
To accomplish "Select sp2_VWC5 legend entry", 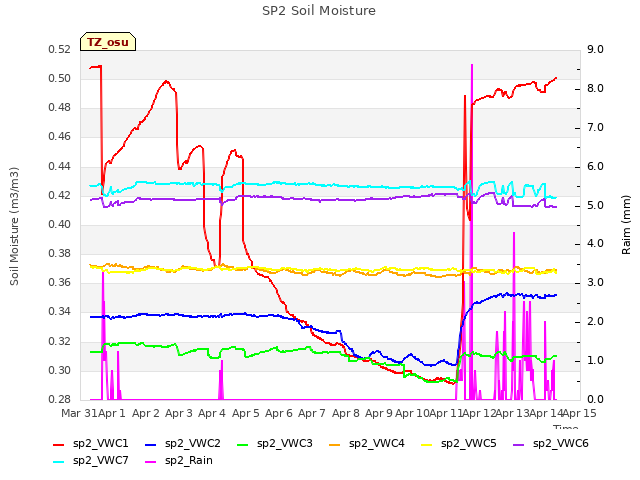I will pos(459,444).
